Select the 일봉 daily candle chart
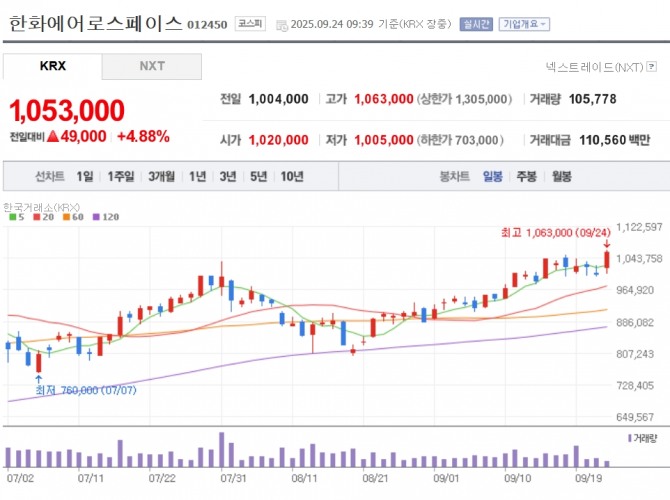This screenshot has width=670, height=500. coord(493,176)
